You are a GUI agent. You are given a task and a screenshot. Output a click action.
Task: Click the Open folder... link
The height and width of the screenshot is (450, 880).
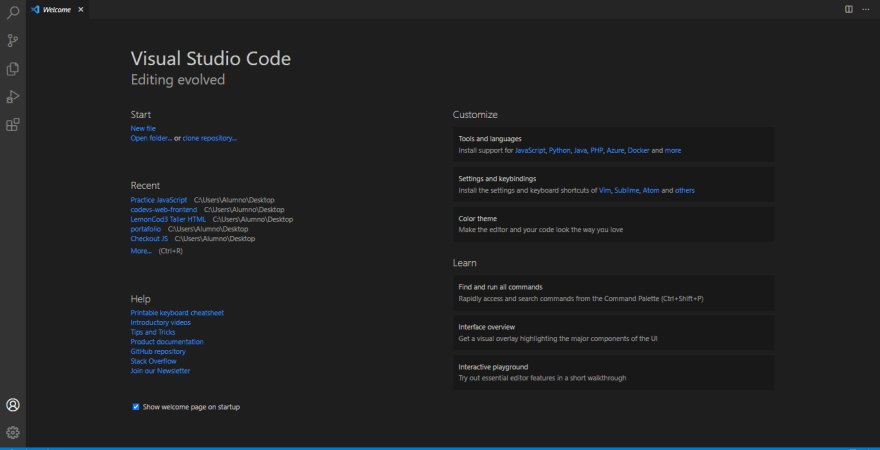(x=151, y=138)
